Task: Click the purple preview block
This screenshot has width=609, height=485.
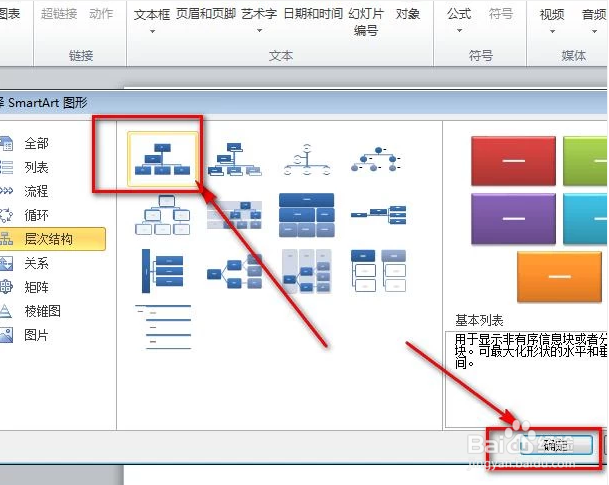Action: point(513,219)
